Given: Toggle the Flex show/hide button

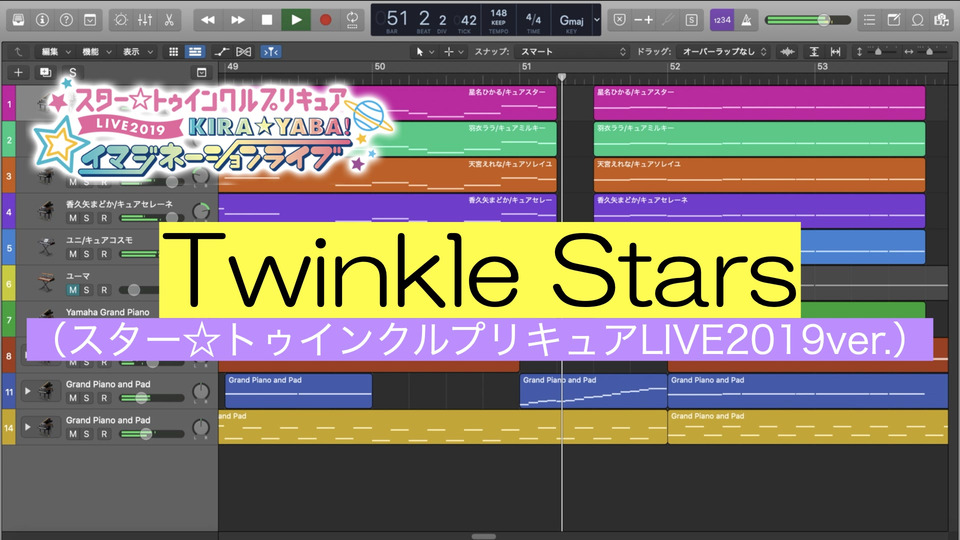Looking at the screenshot, I should [x=244, y=52].
